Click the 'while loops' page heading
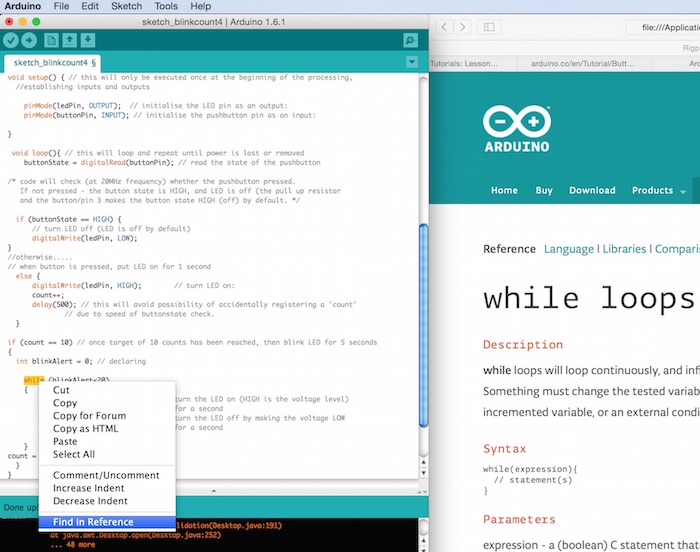 pos(589,298)
